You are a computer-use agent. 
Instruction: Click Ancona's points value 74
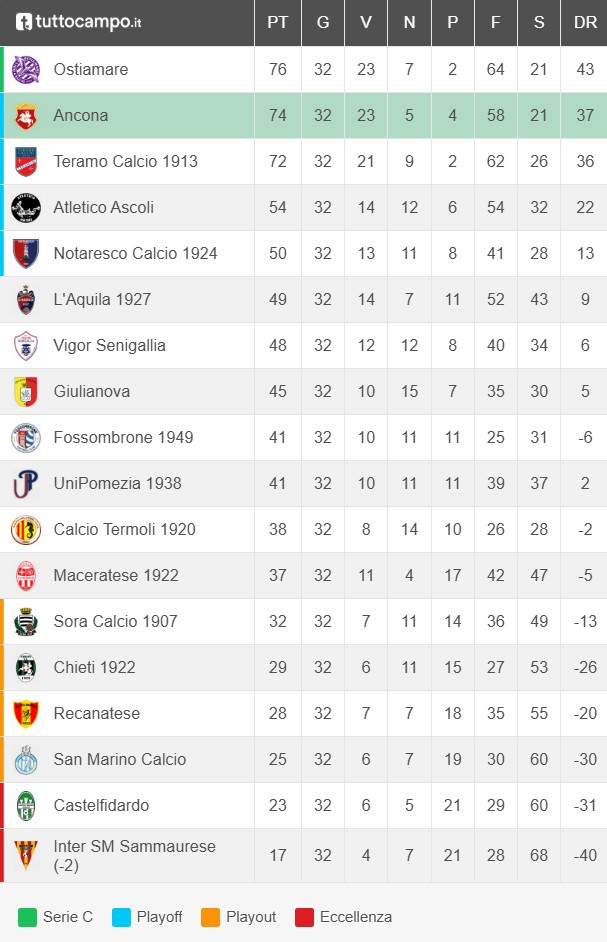coord(278,116)
